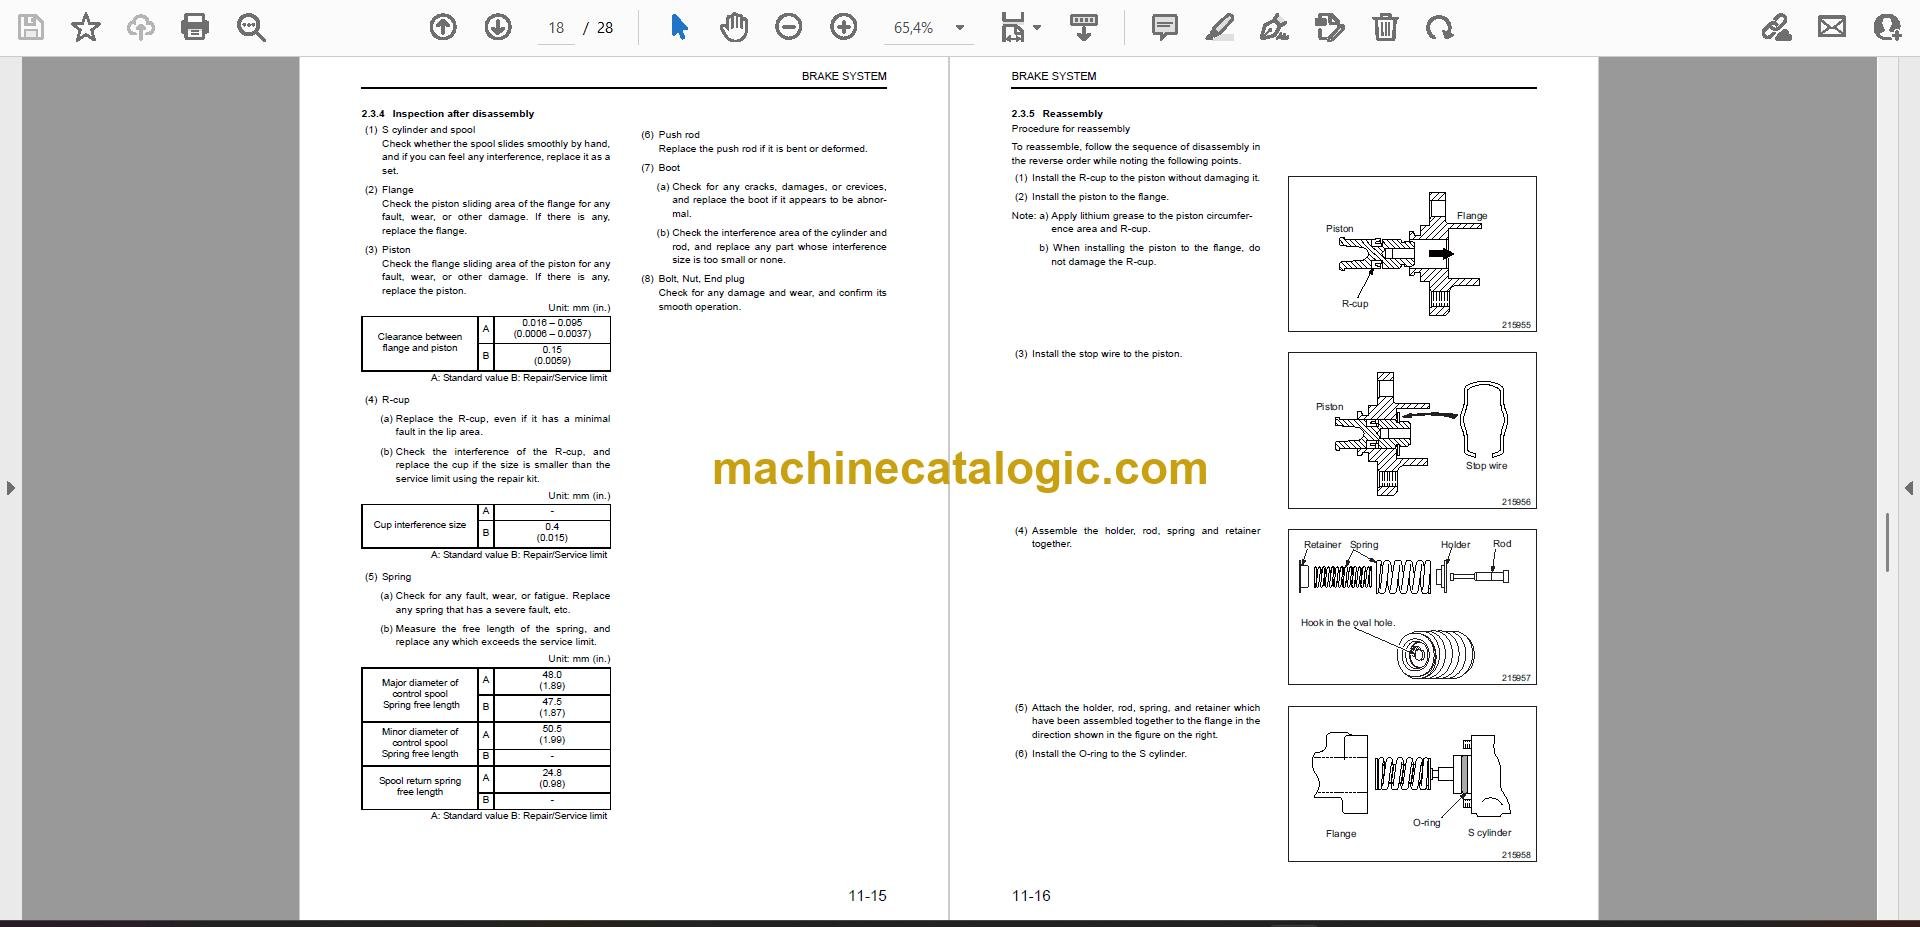Screen dimensions: 1920x927
Task: Click the '(7) Boot' item heading
Action: click(661, 168)
